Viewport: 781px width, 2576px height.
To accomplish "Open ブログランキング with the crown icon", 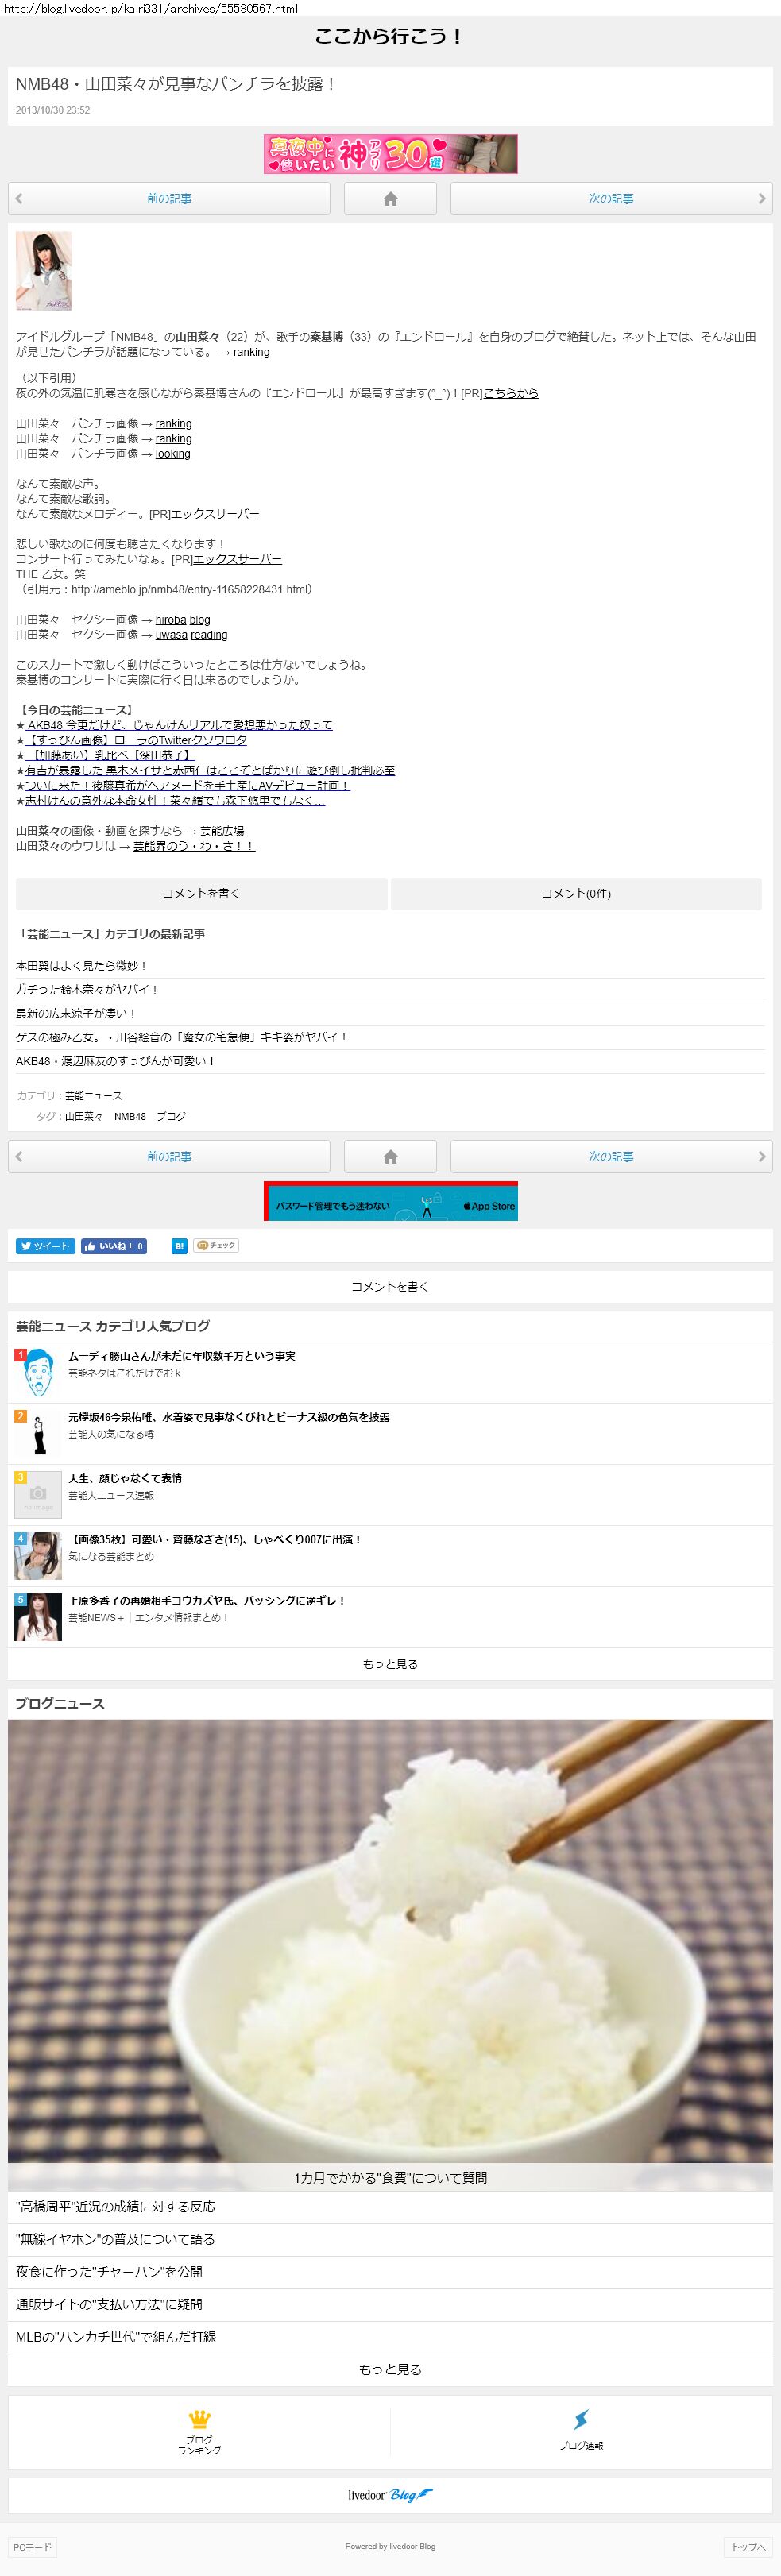I will click(x=199, y=2432).
